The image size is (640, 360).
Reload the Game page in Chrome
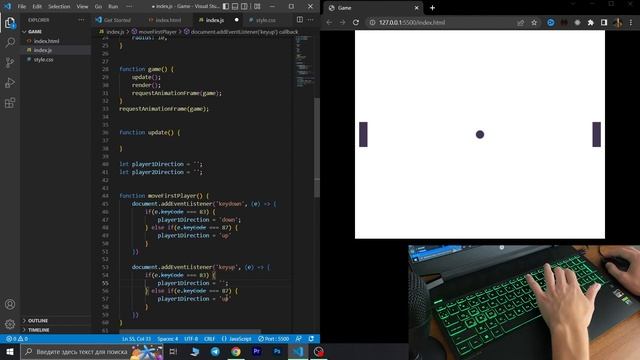point(356,22)
